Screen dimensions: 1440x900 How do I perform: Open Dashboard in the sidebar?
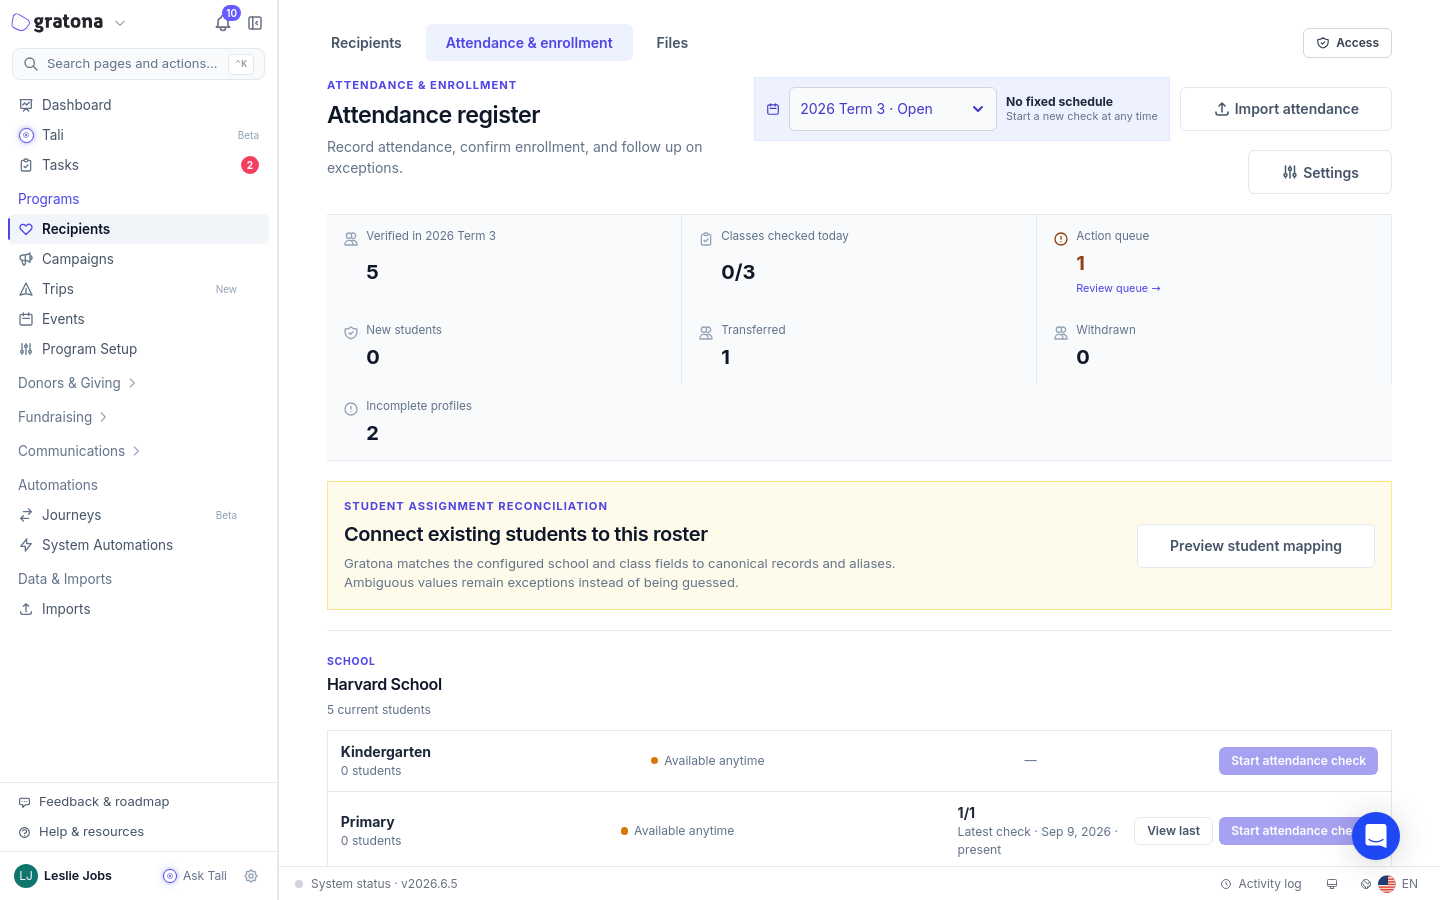138,105
